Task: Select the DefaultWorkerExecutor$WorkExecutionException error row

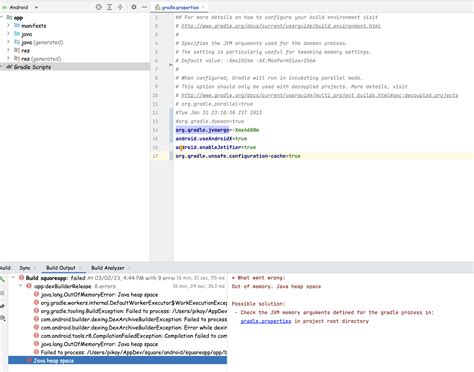Action: [117, 303]
